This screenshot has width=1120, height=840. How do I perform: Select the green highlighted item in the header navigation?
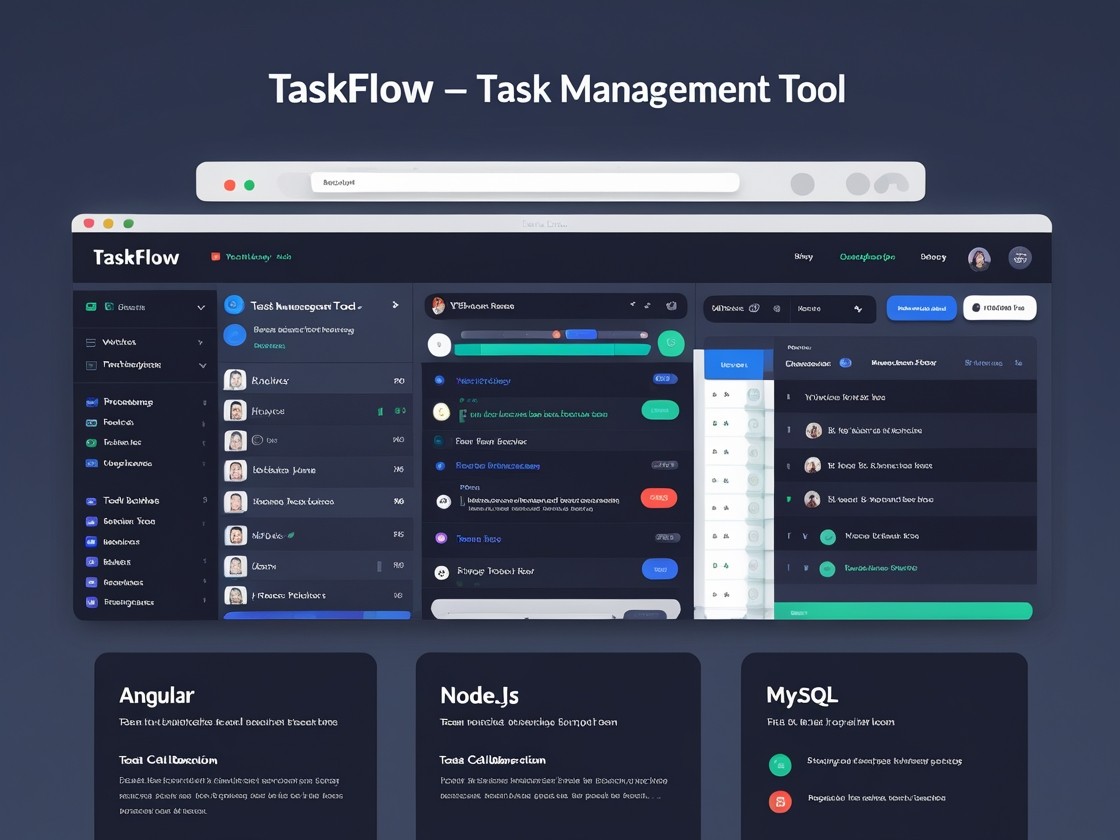pos(867,257)
